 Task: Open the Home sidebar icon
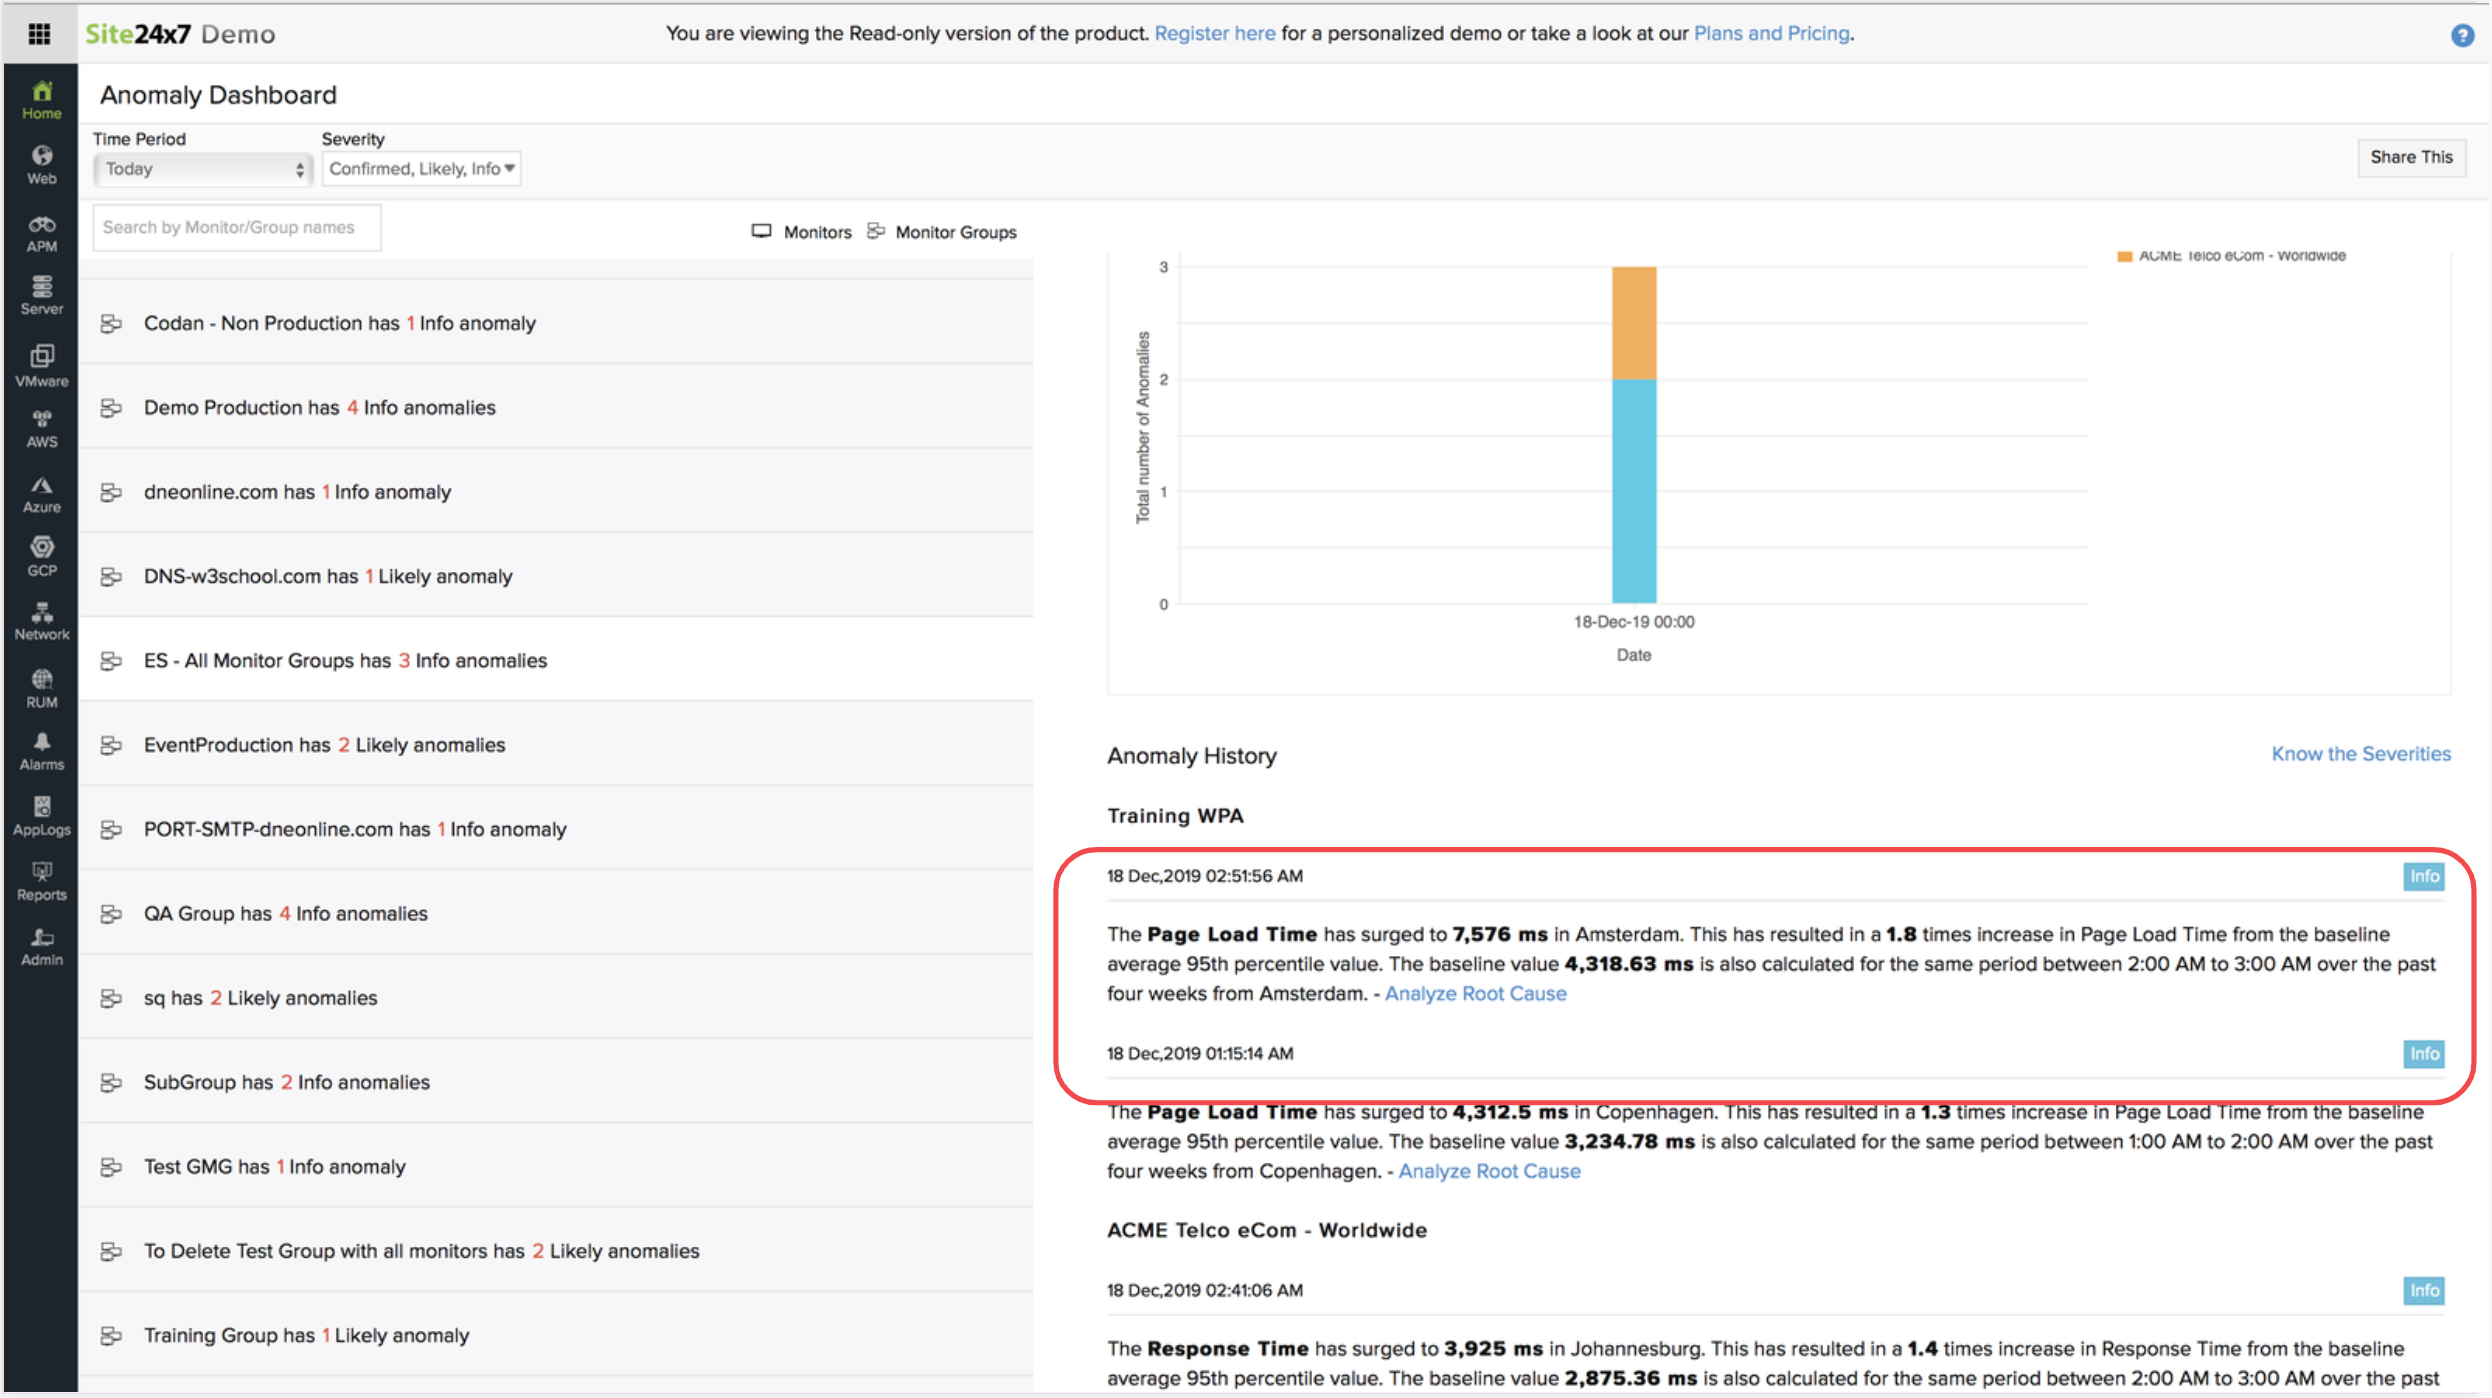click(41, 99)
